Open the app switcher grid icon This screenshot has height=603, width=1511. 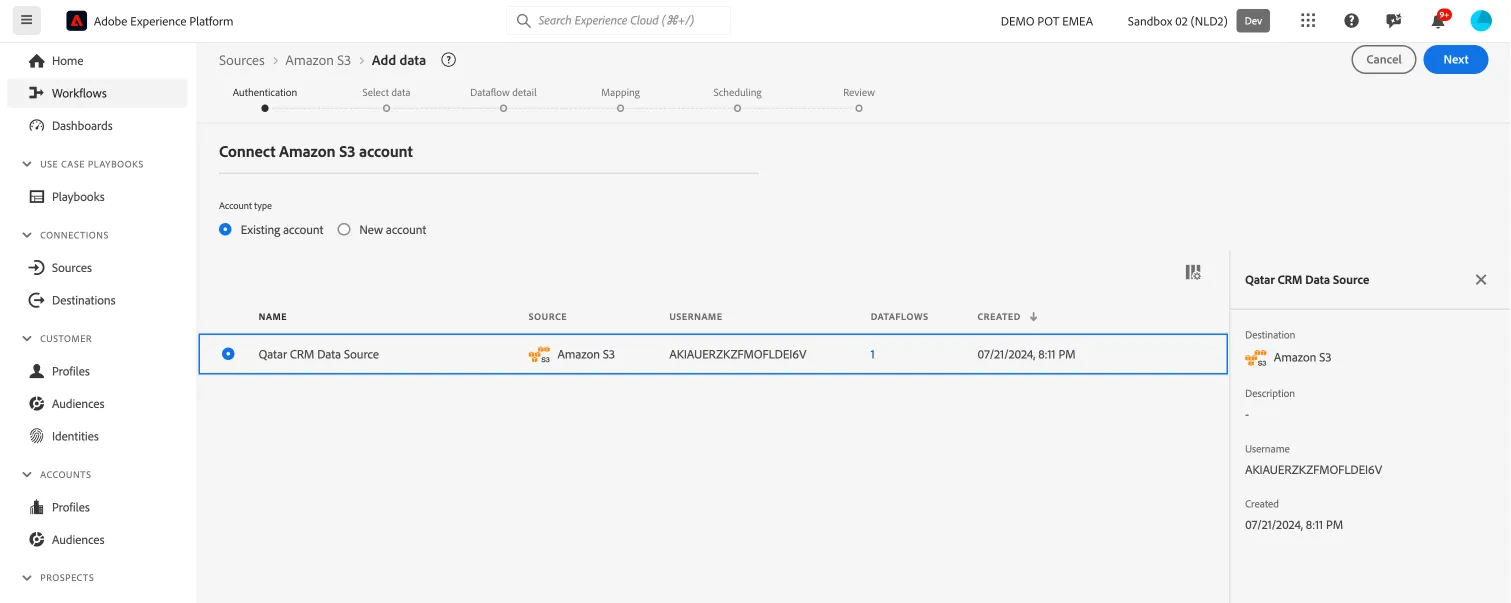[x=1308, y=21]
